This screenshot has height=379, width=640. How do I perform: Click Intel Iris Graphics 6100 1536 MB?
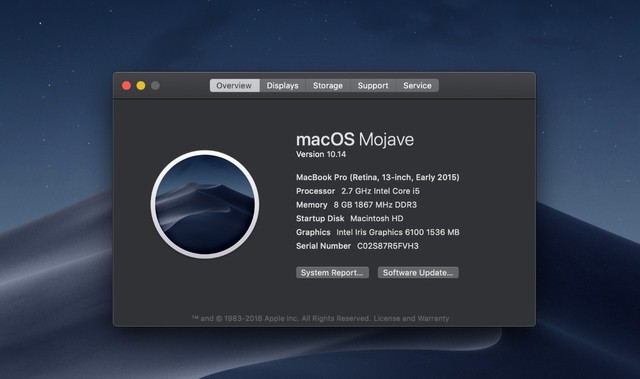click(398, 232)
